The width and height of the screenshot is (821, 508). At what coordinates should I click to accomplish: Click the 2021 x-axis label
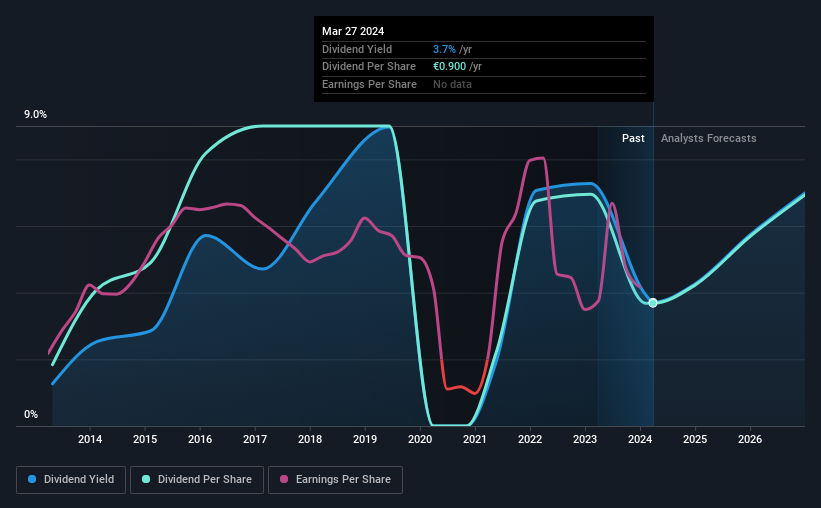pos(475,439)
